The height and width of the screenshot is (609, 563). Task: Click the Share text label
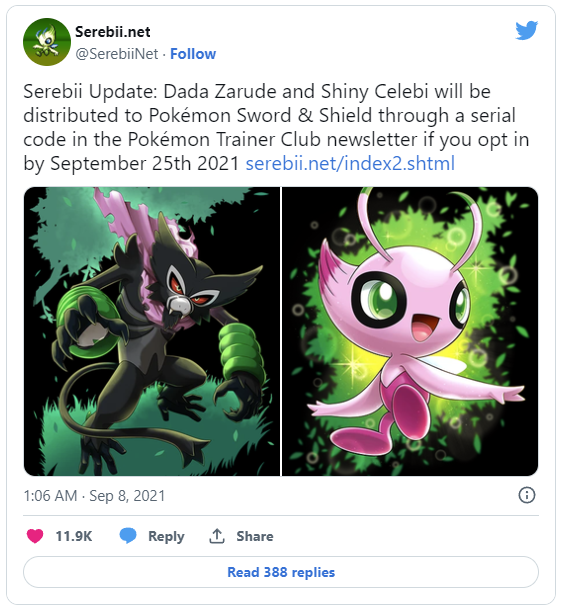tap(255, 536)
